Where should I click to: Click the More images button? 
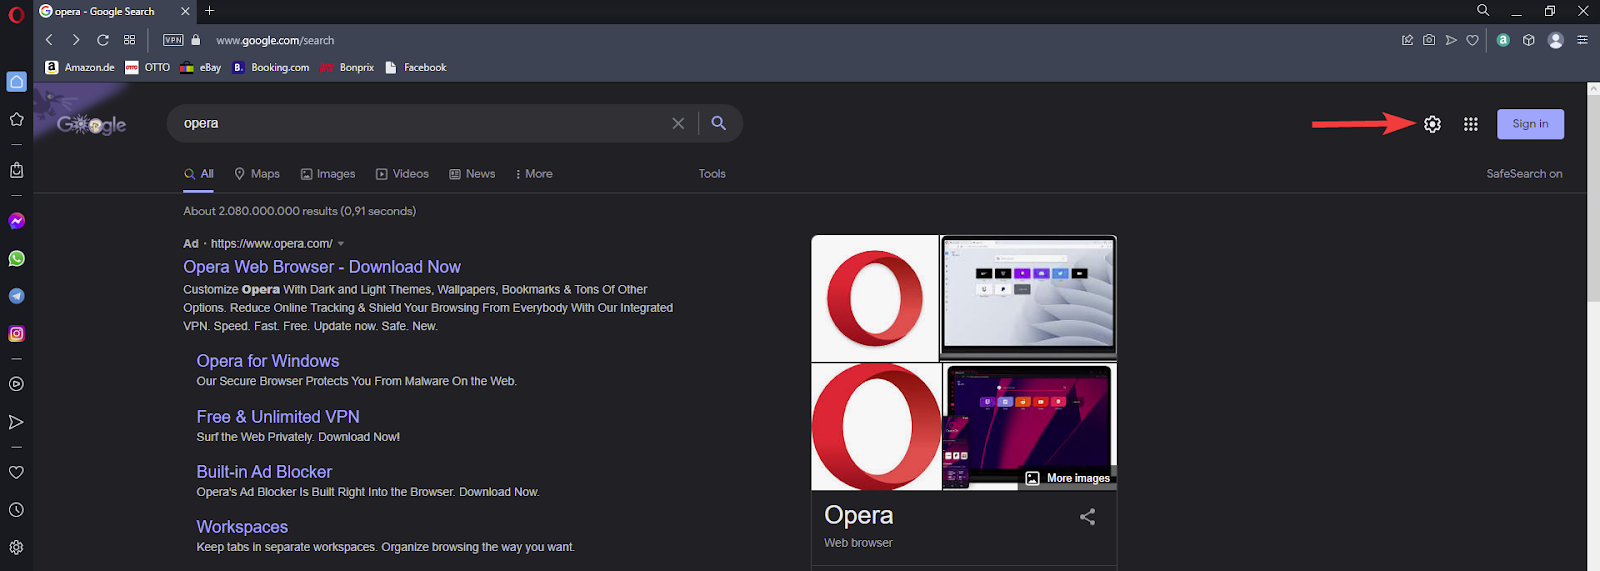click(1068, 478)
